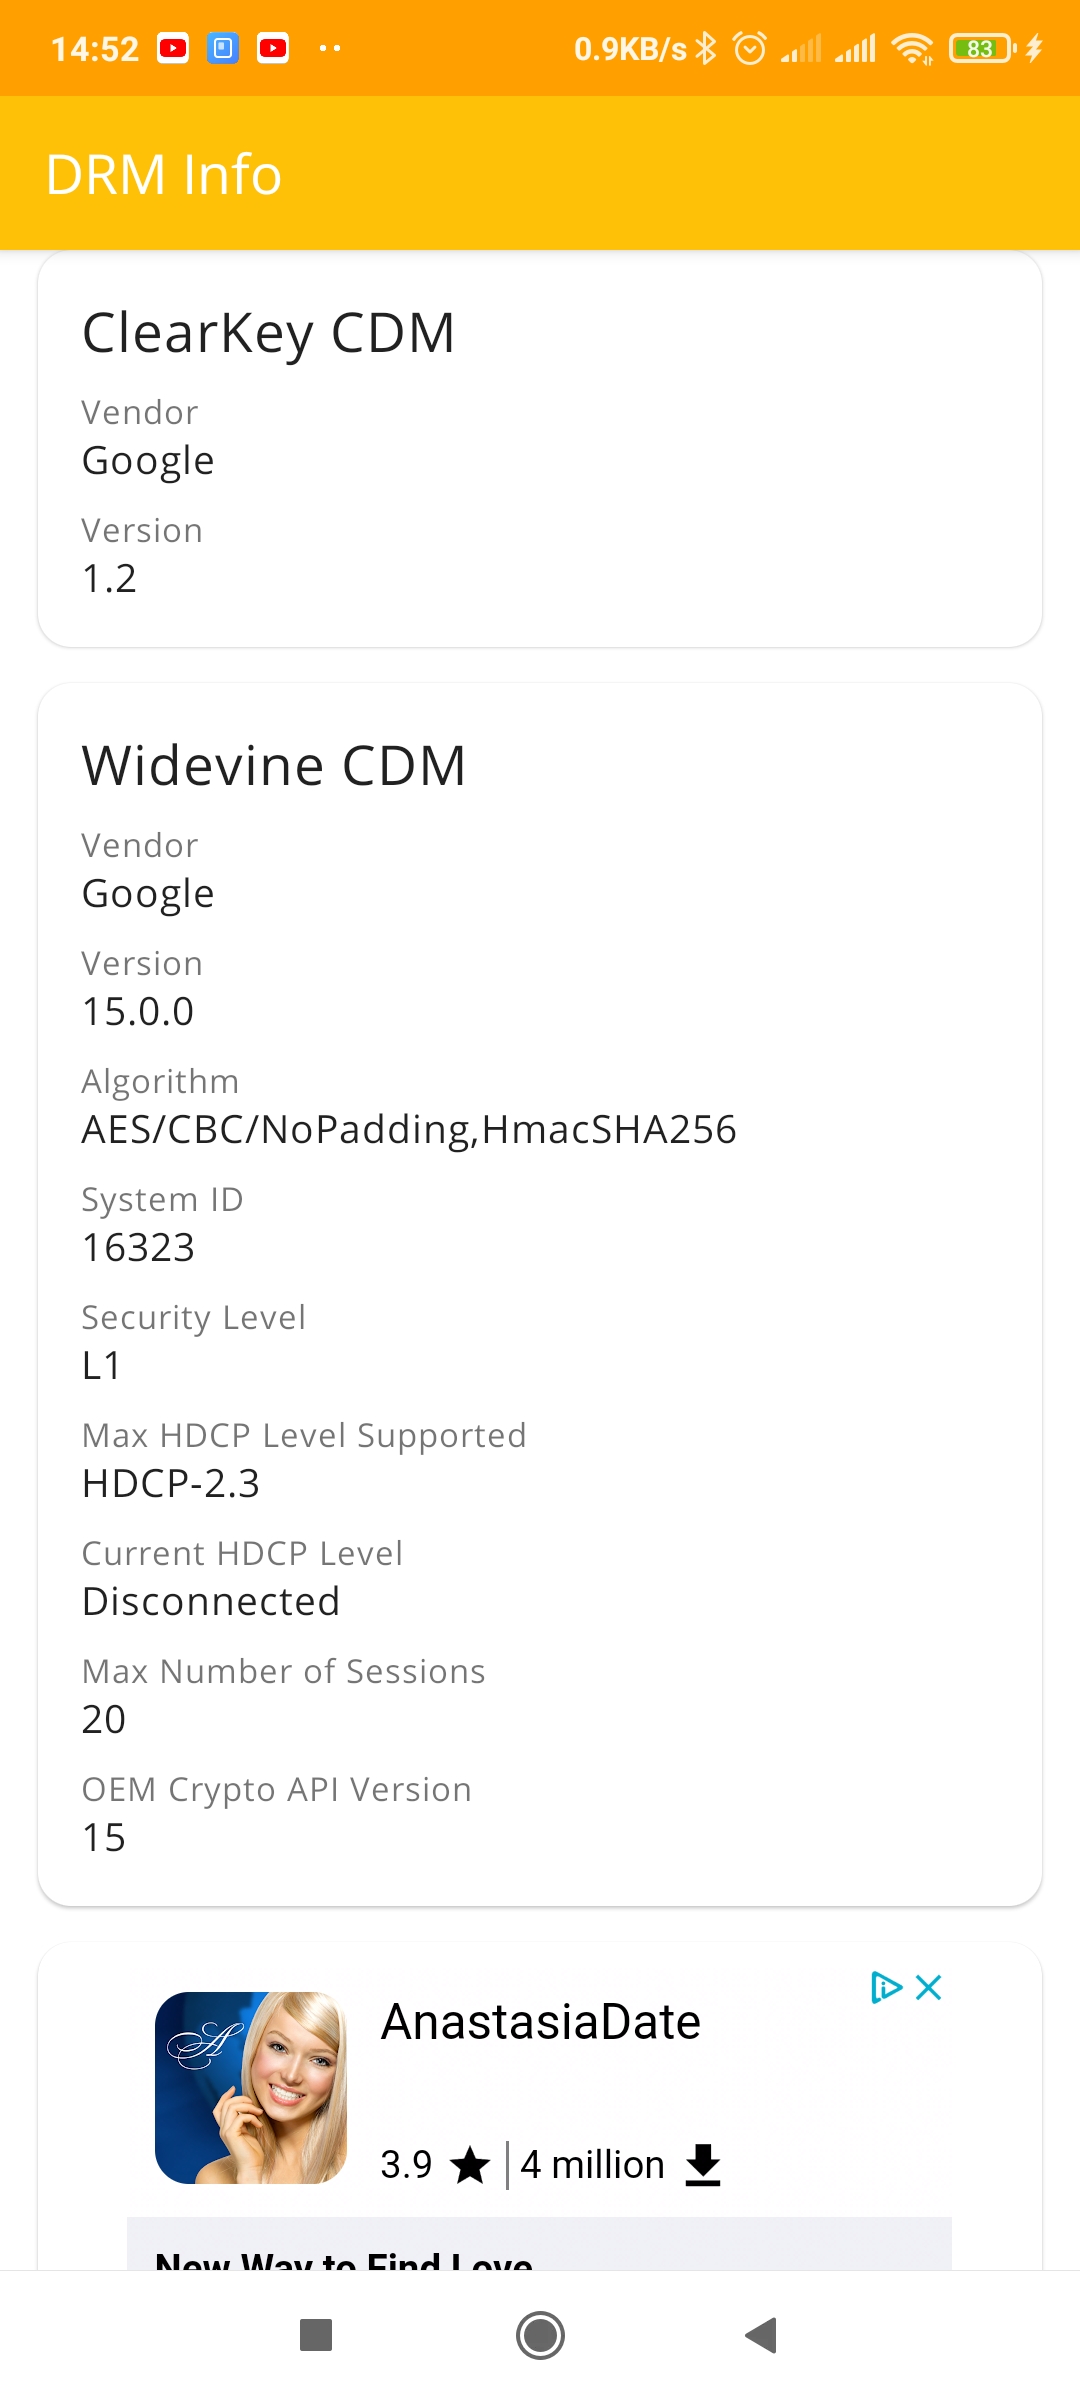This screenshot has width=1080, height=2400.
Task: Open recent apps with square button
Action: [x=316, y=2336]
